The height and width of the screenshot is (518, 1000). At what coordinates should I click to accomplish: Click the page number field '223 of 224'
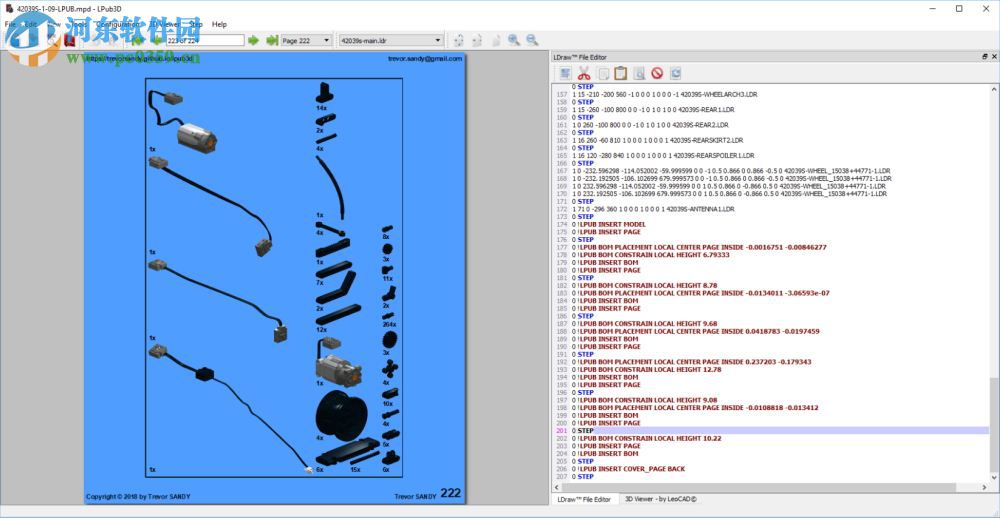(205, 40)
